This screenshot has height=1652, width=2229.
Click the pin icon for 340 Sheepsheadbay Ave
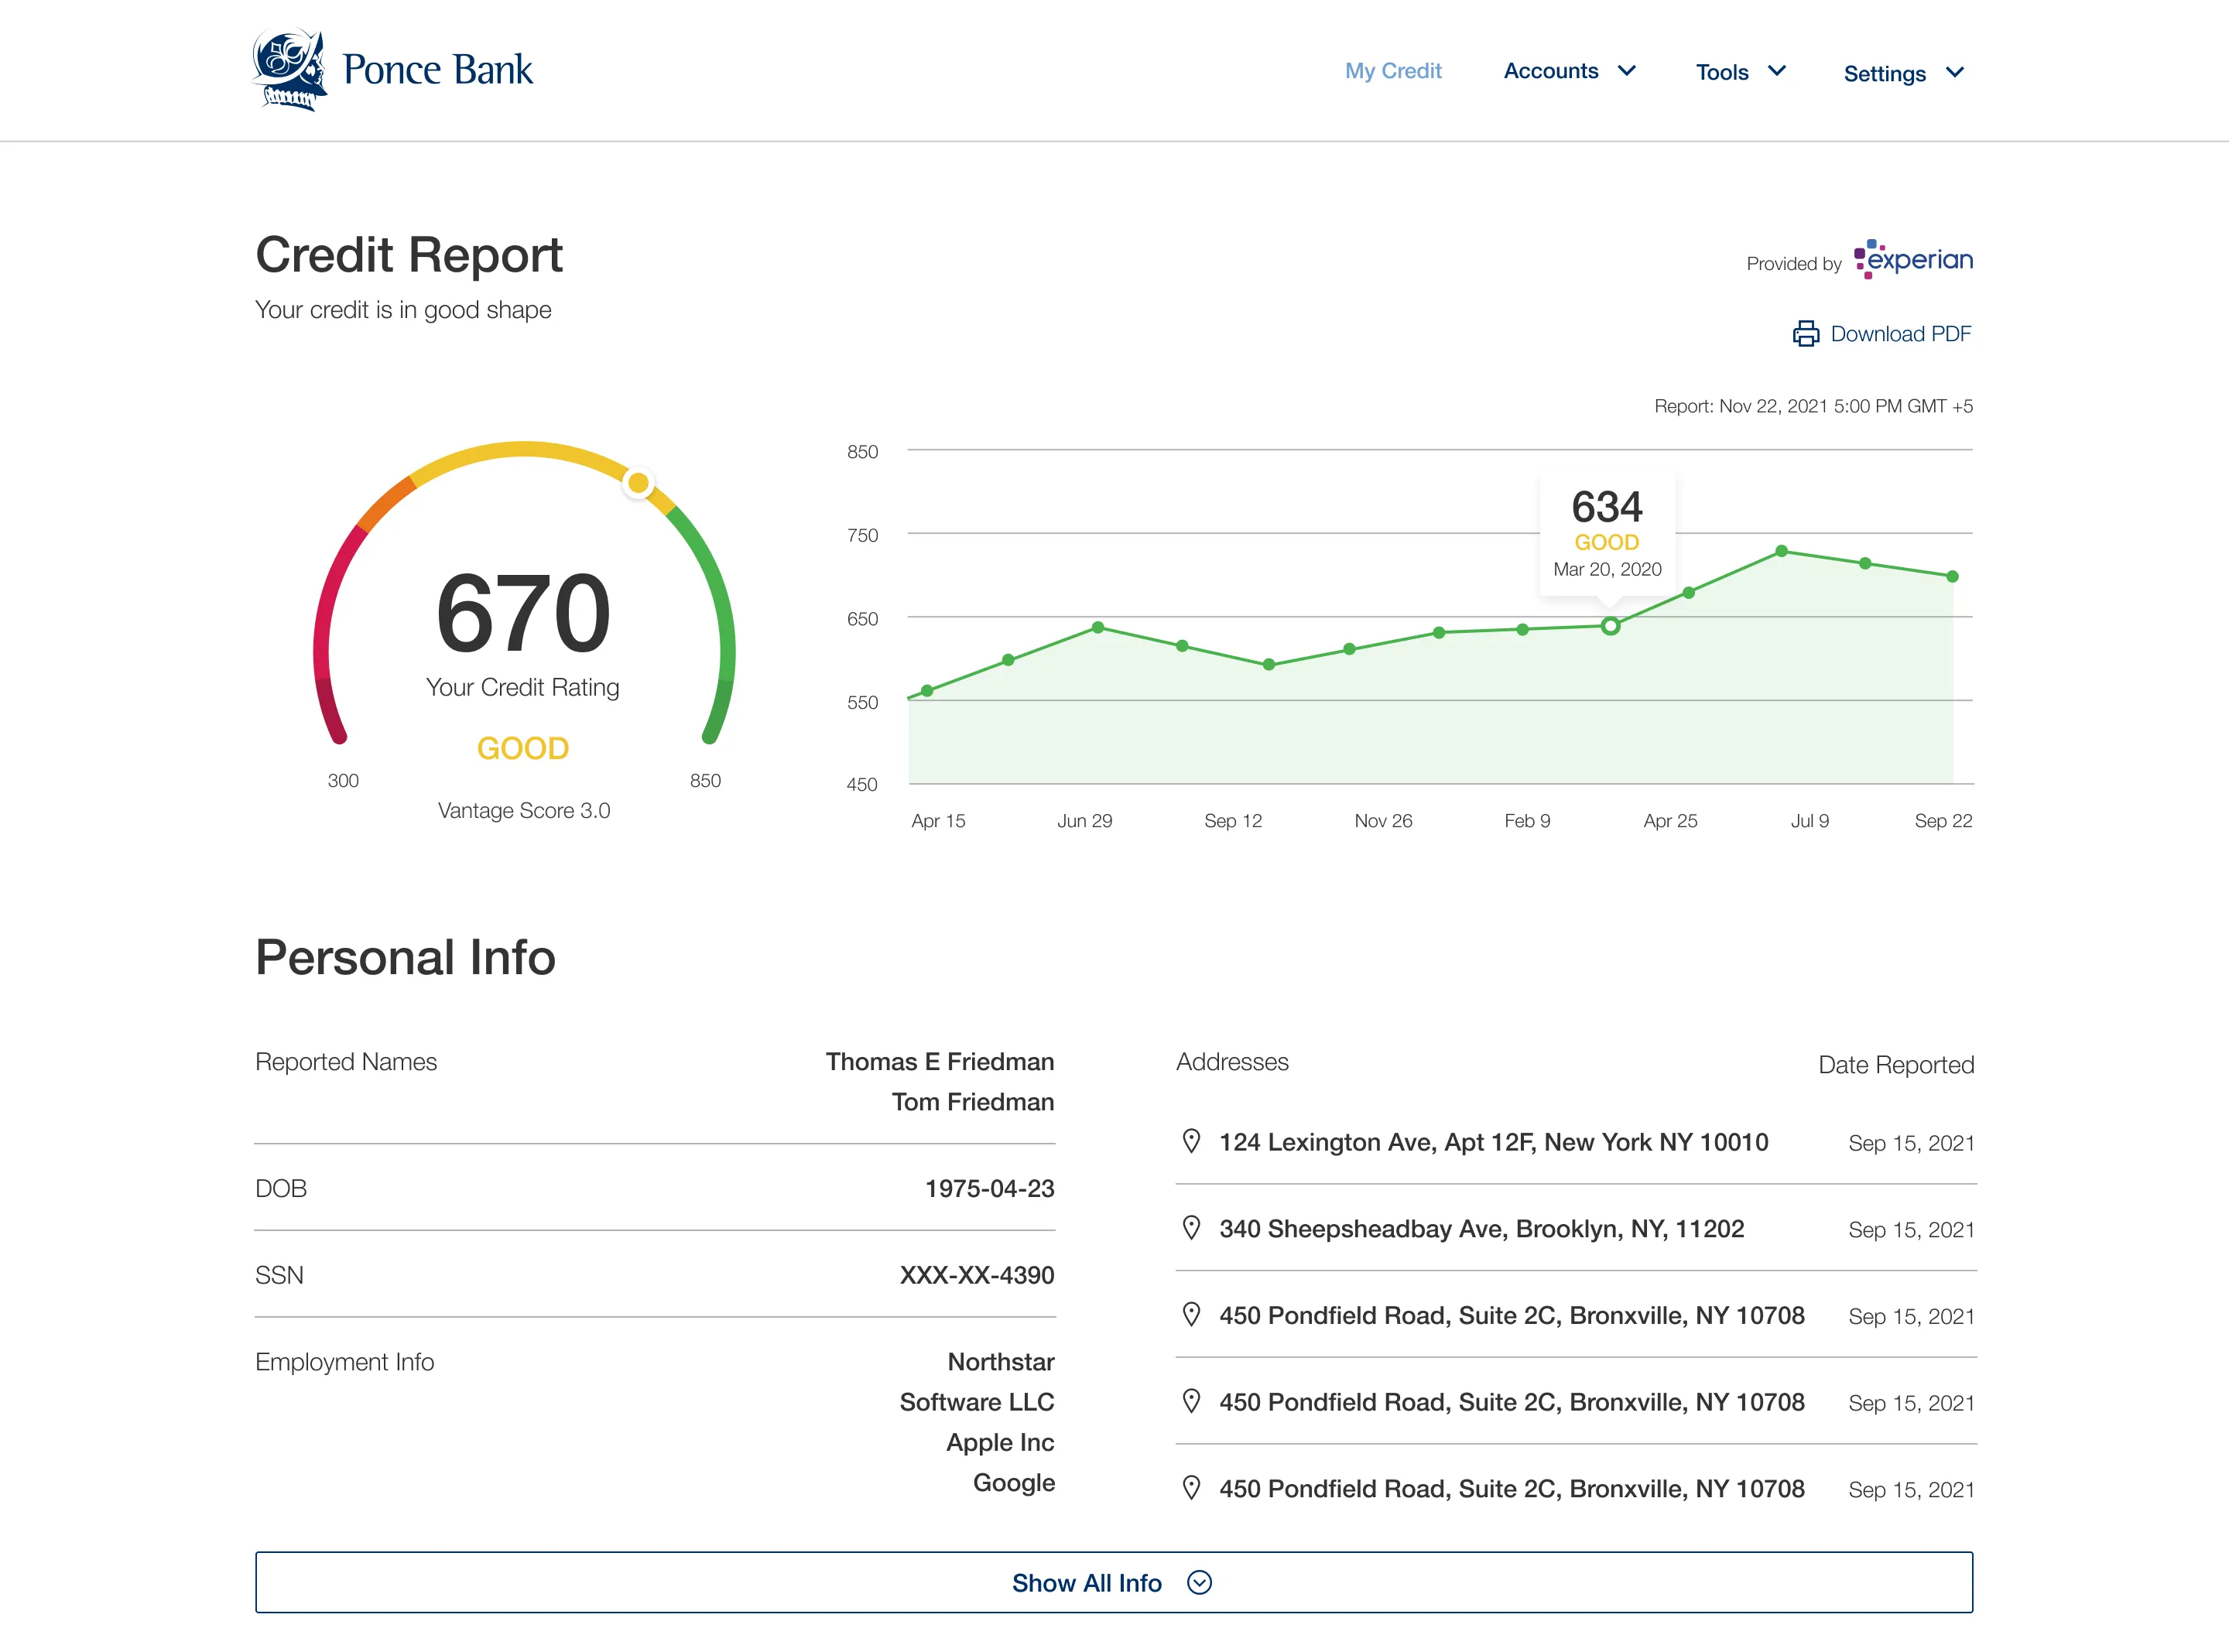point(1191,1228)
